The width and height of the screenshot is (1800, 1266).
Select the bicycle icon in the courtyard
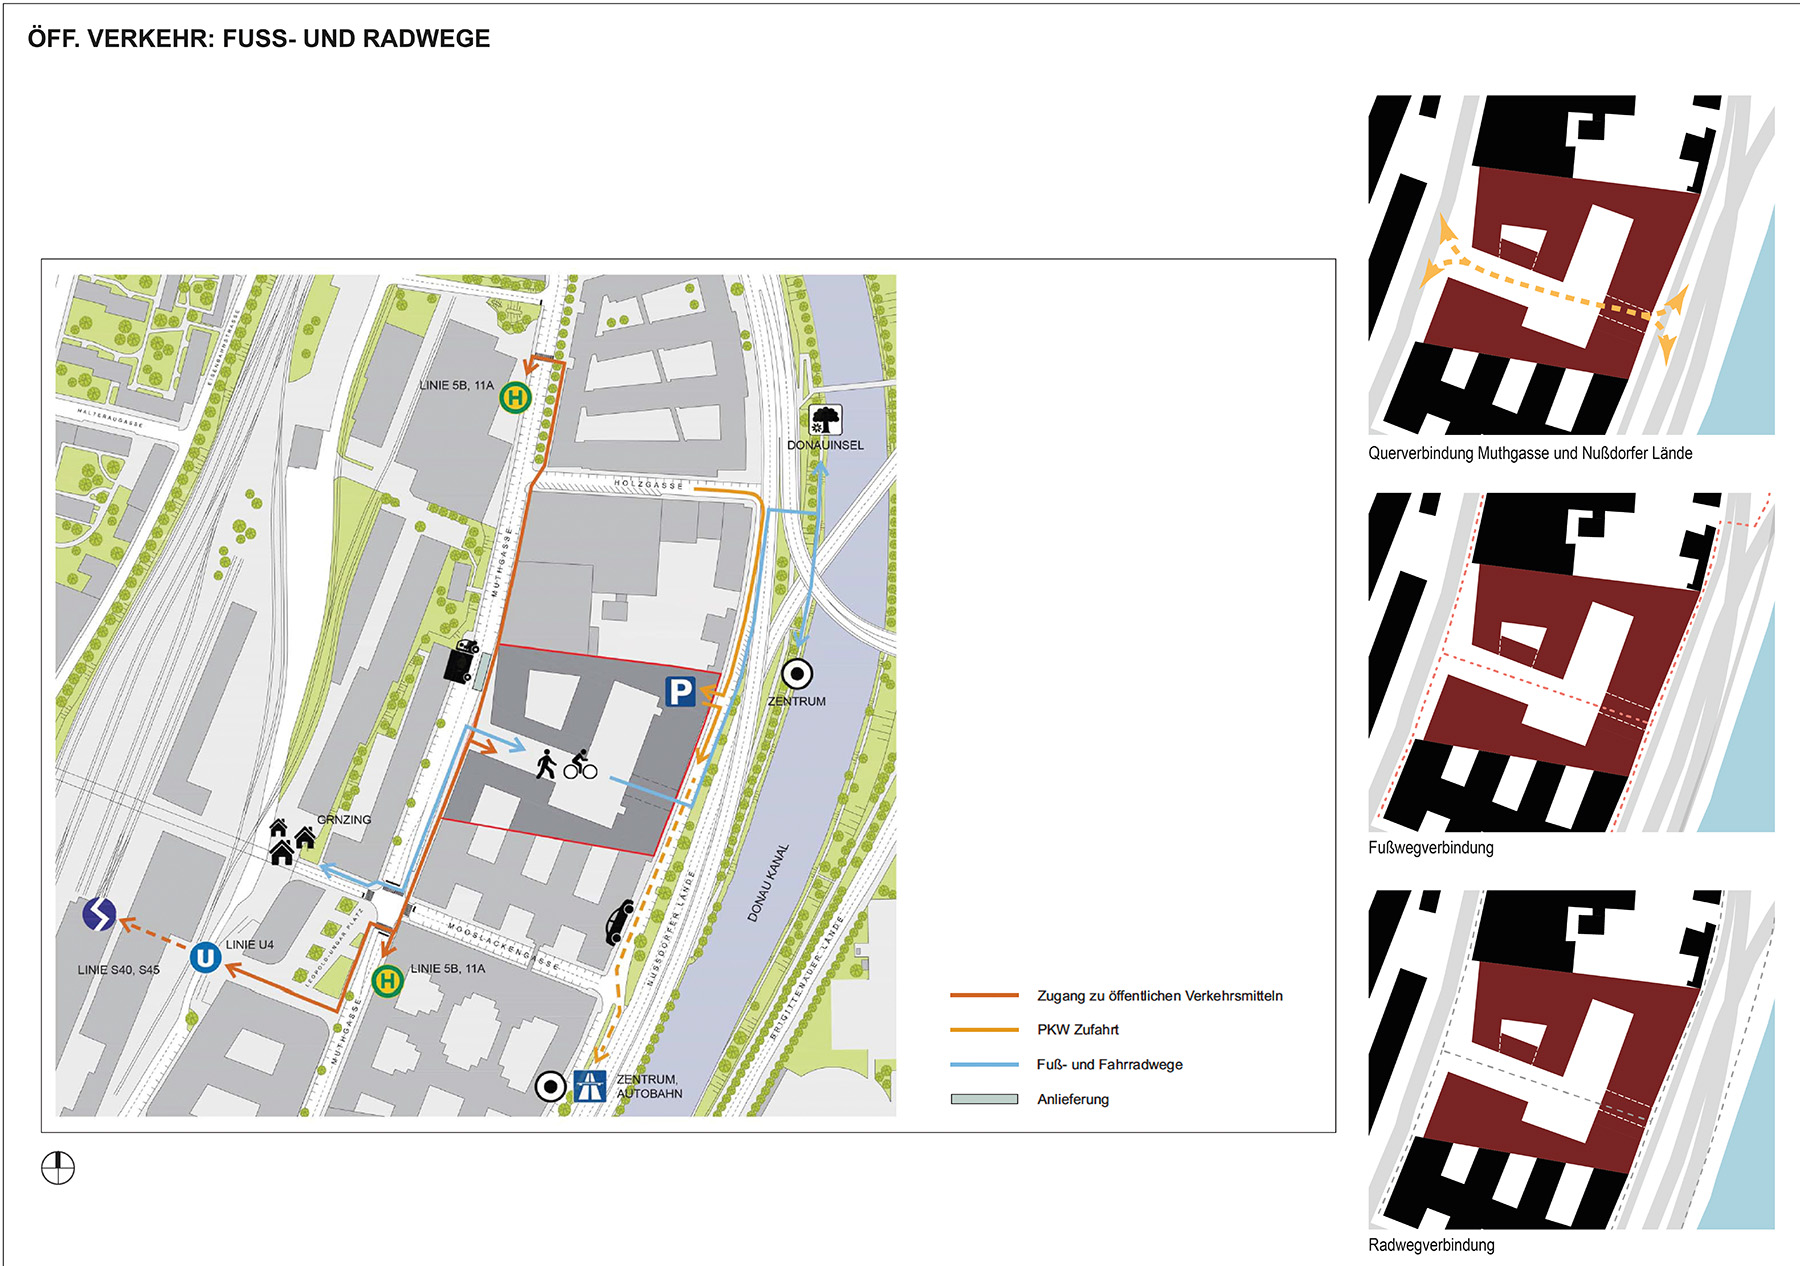click(580, 765)
